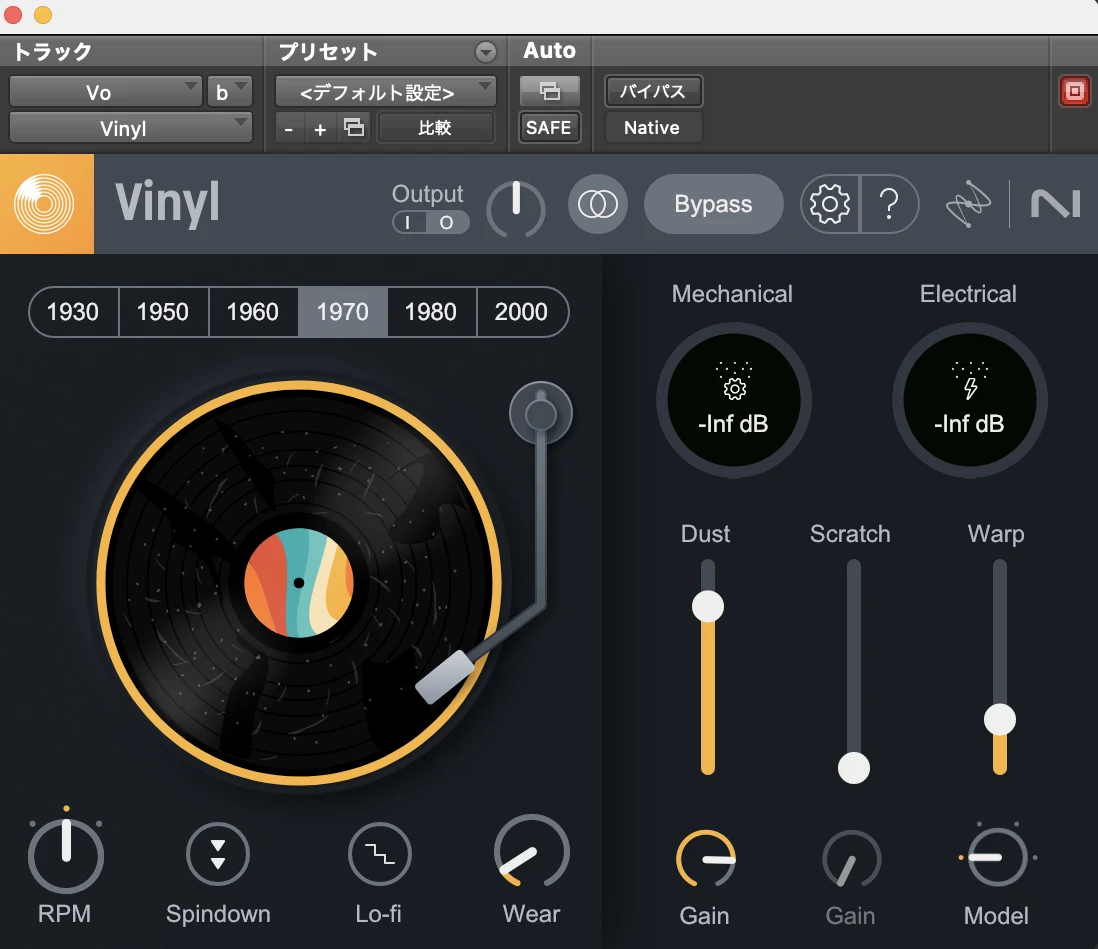Click the colorful record center label

click(299, 583)
